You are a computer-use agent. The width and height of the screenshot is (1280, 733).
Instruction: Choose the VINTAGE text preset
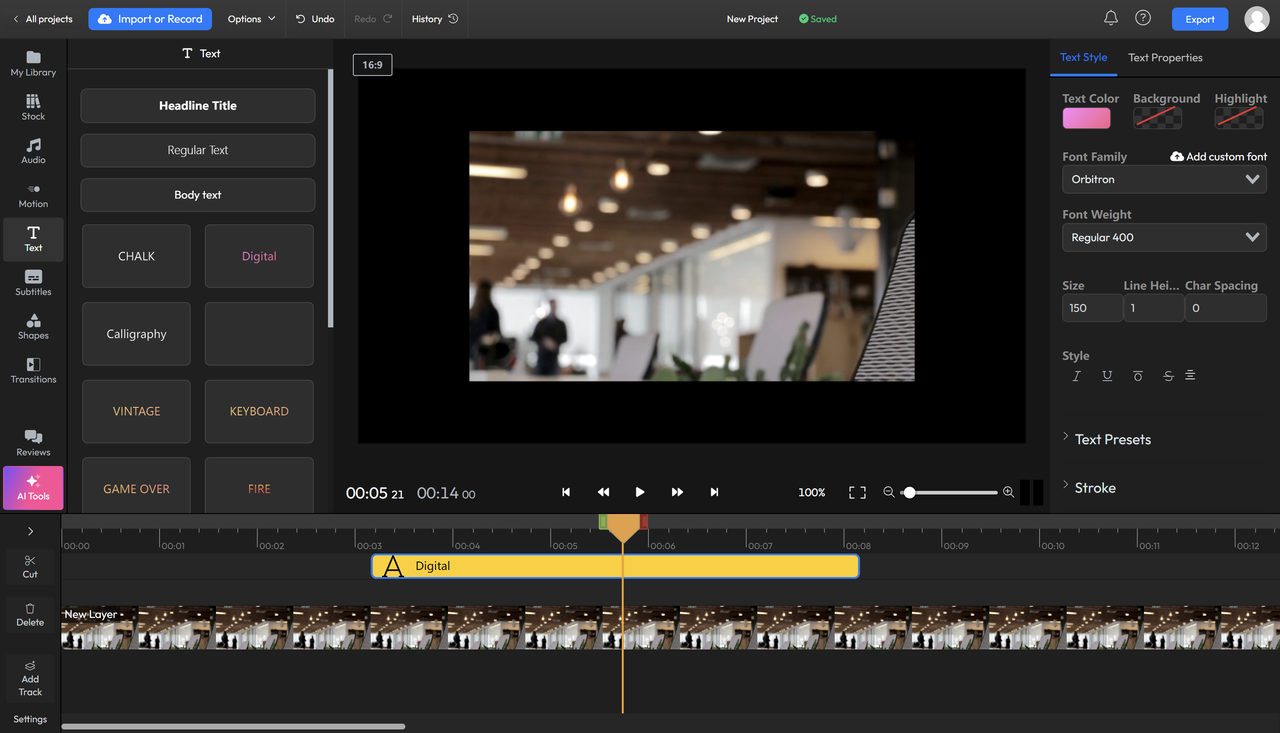136,411
